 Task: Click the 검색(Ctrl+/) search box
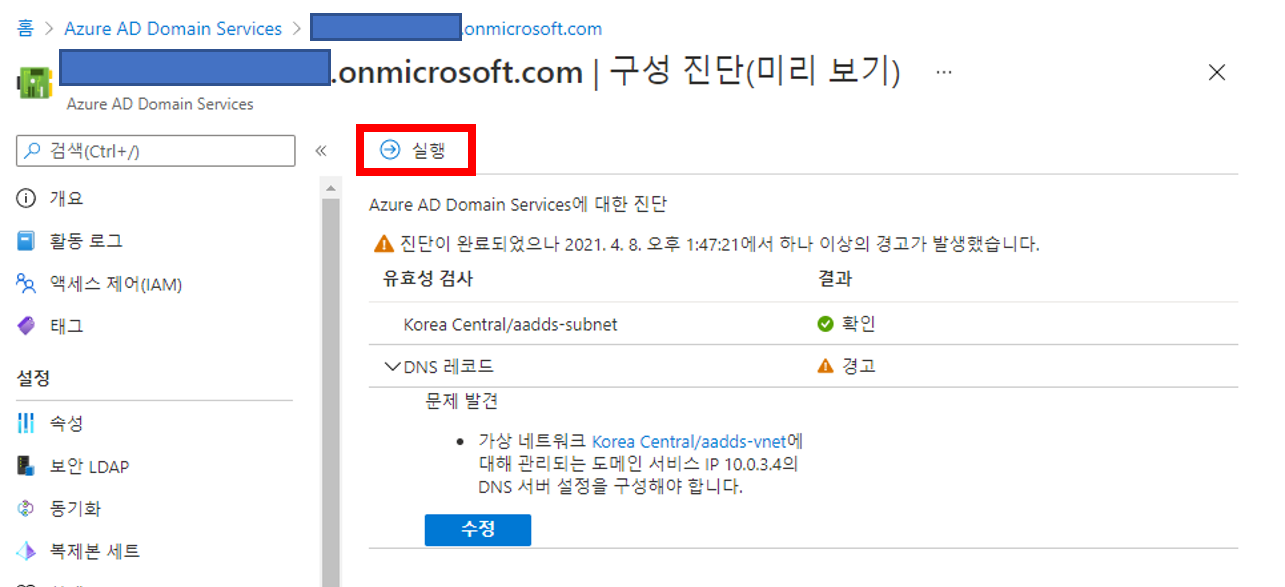point(156,150)
